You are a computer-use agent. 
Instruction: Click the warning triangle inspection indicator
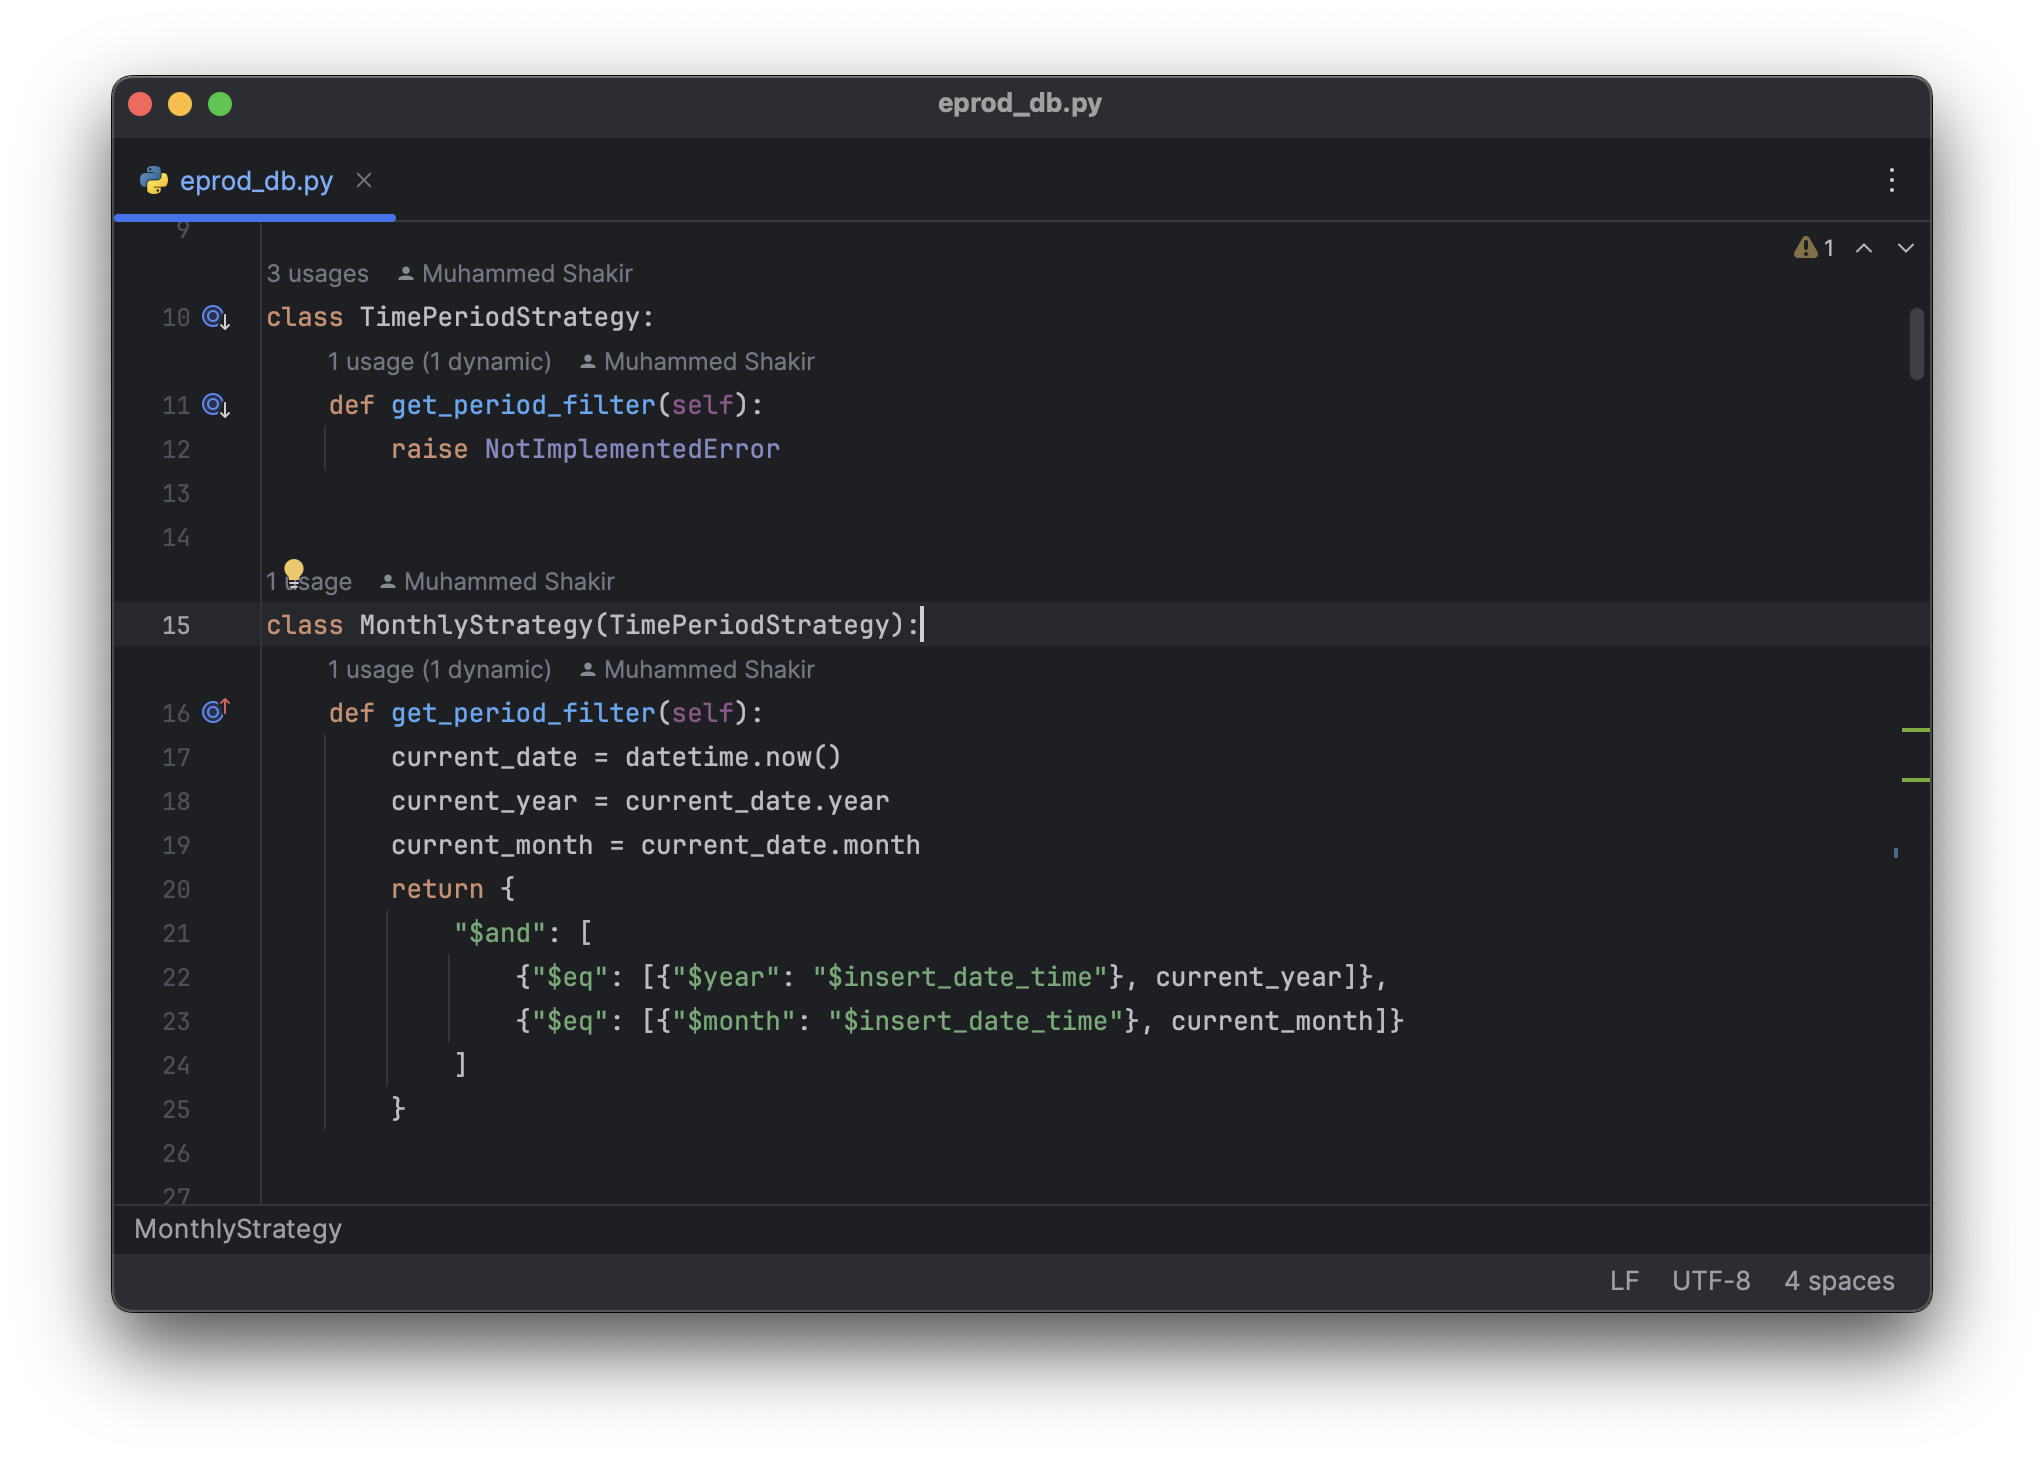pos(1805,248)
